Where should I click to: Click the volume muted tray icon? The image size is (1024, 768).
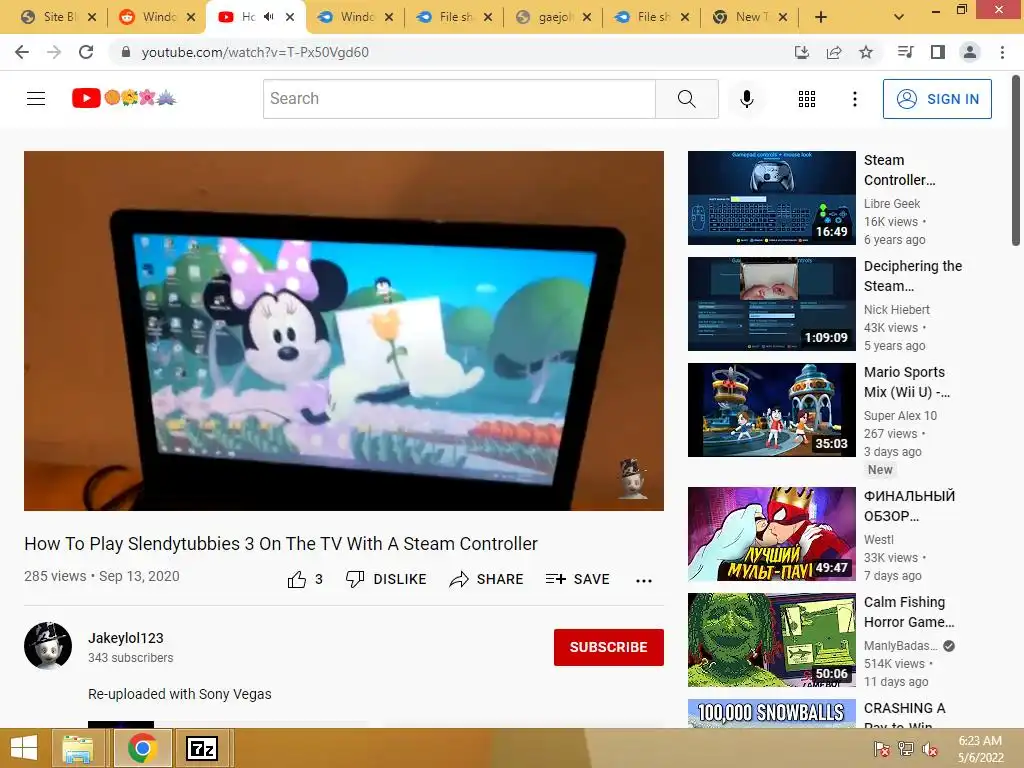point(930,749)
